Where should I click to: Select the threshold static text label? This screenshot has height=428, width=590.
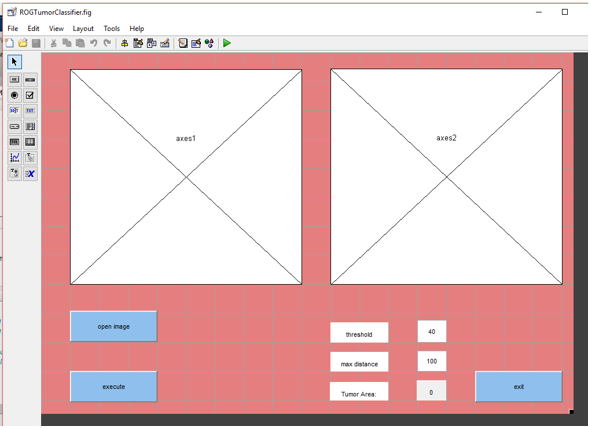[359, 332]
